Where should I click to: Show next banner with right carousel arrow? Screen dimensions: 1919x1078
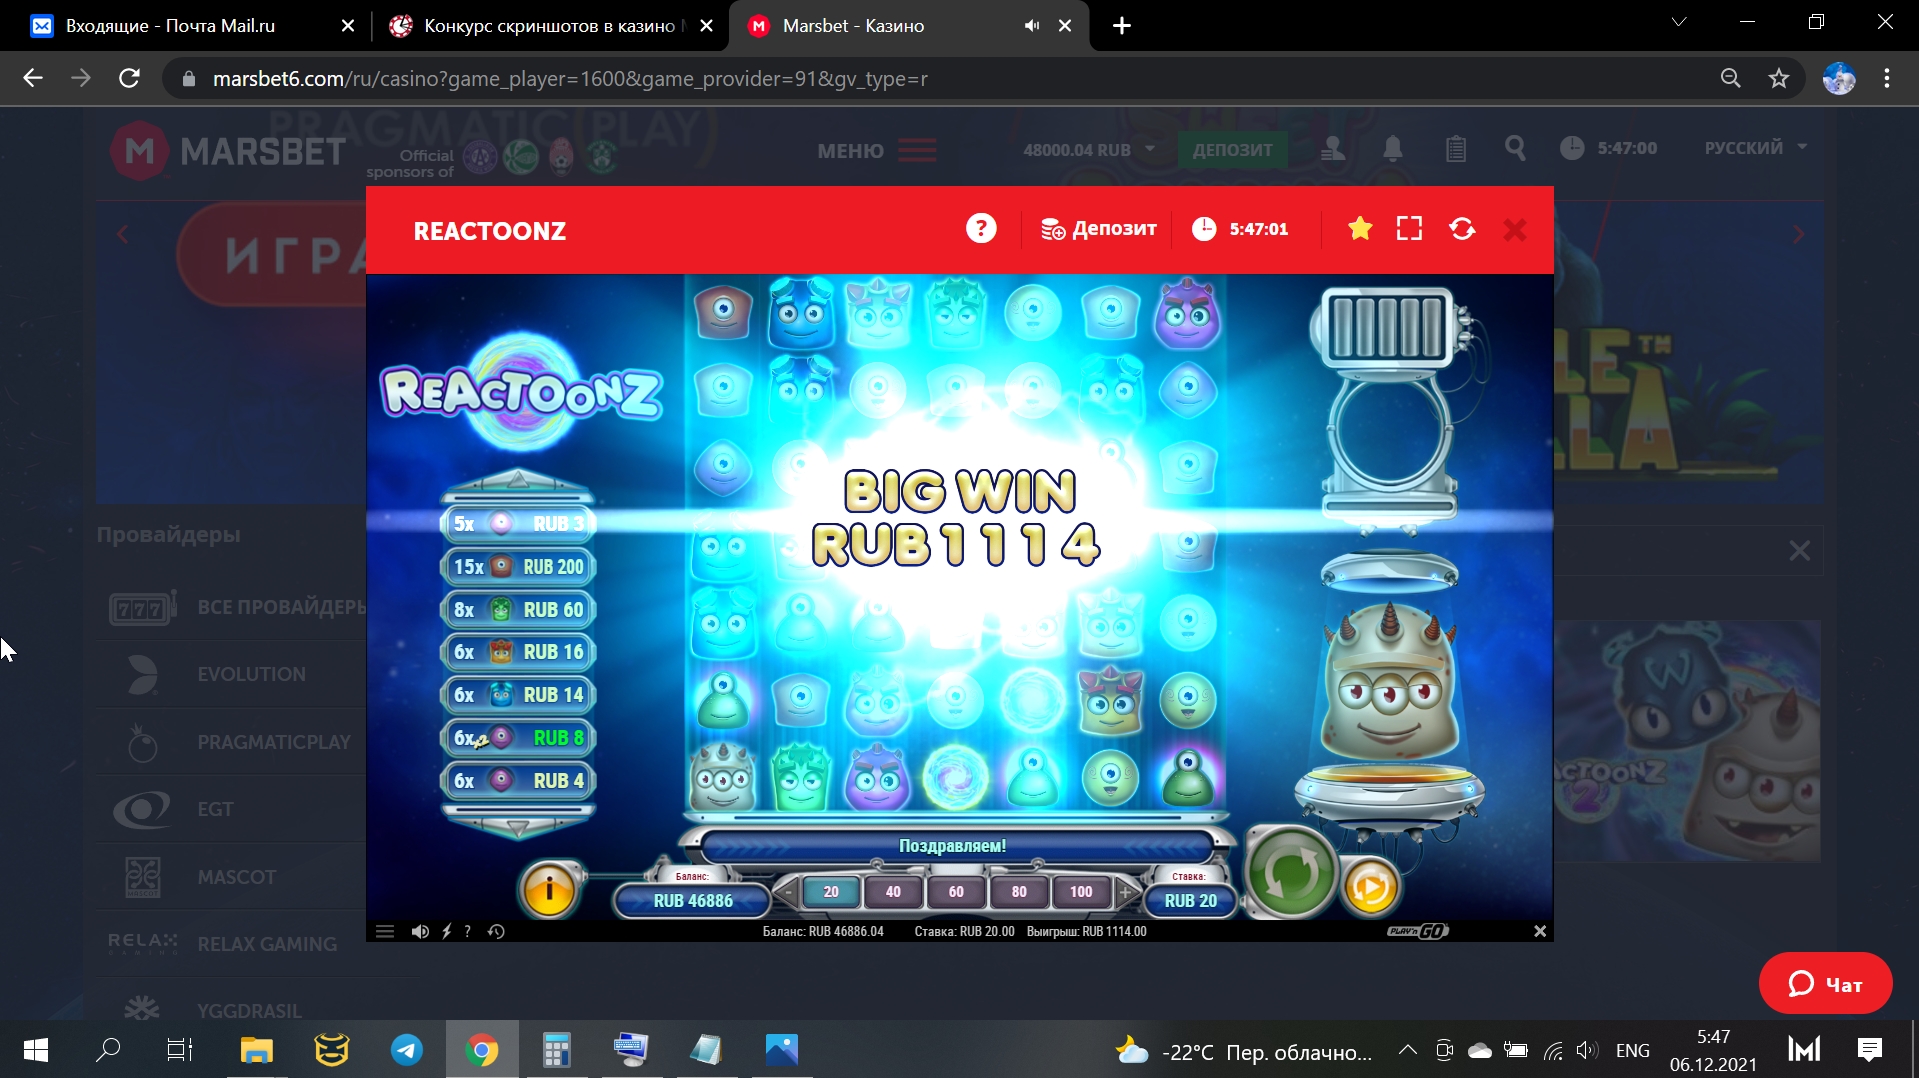1798,234
